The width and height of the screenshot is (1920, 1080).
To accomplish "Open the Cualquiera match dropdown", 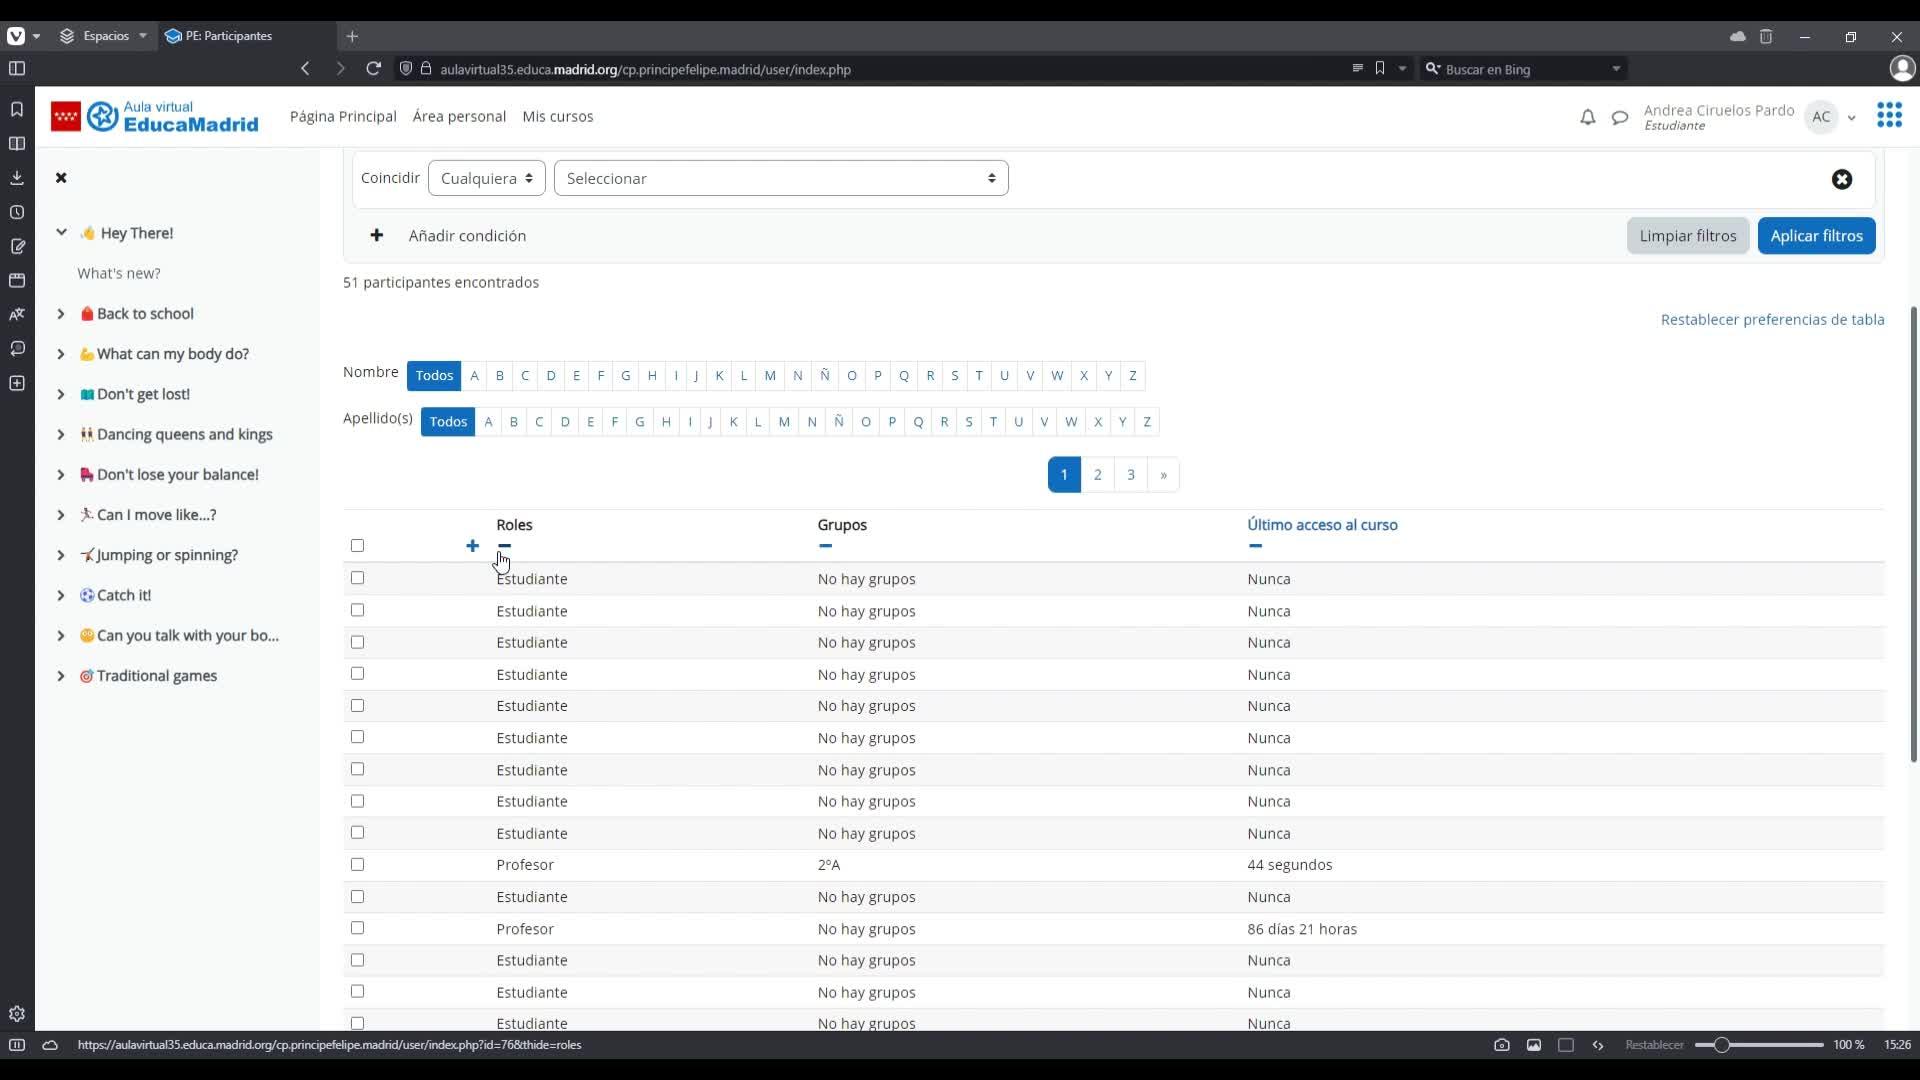I will (486, 178).
